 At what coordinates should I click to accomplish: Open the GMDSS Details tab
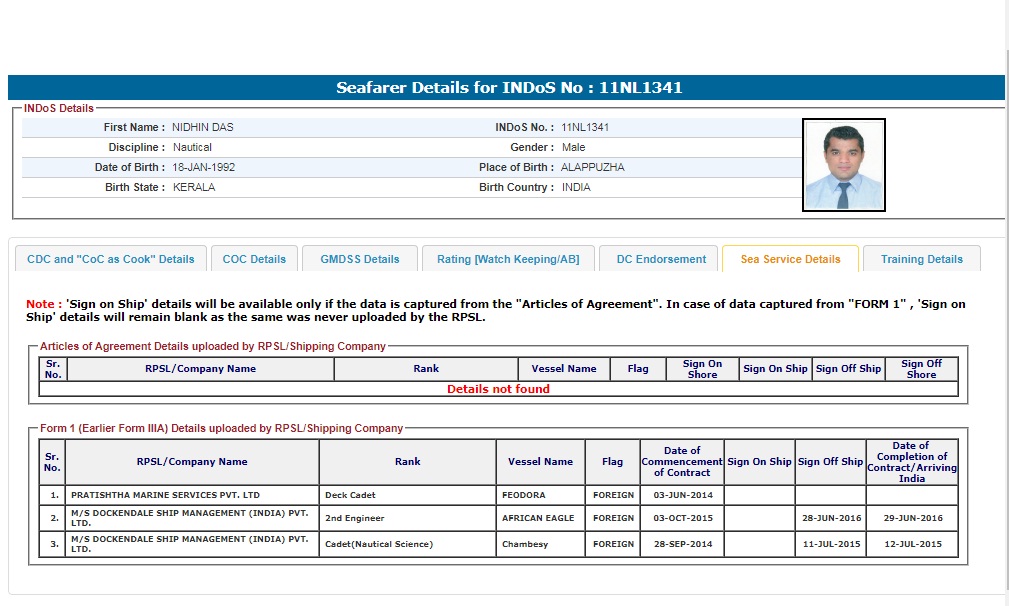360,259
